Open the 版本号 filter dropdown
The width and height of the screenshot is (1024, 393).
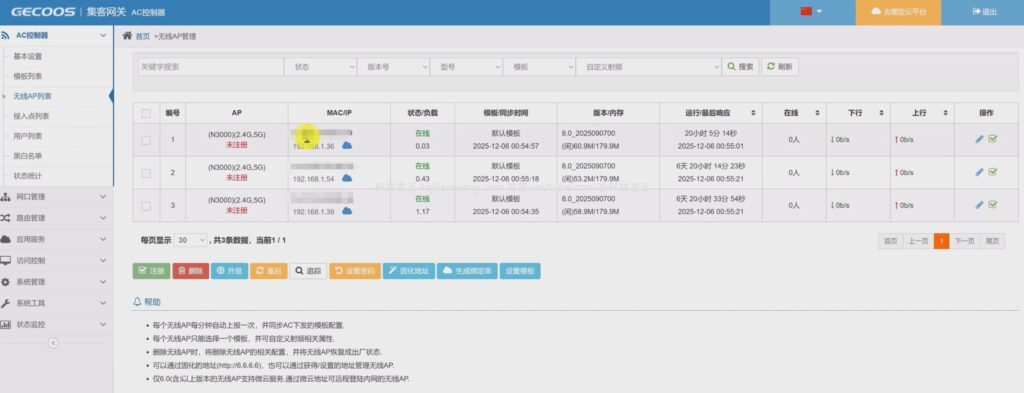[394, 67]
